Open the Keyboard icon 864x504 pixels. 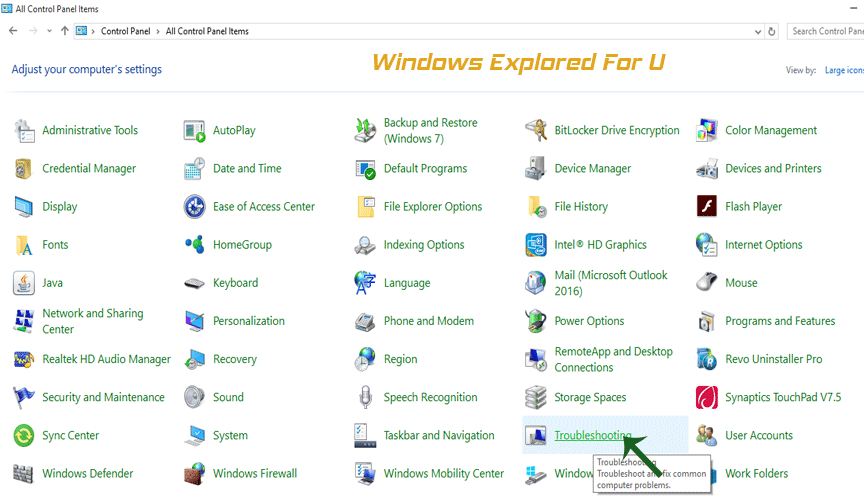(195, 284)
